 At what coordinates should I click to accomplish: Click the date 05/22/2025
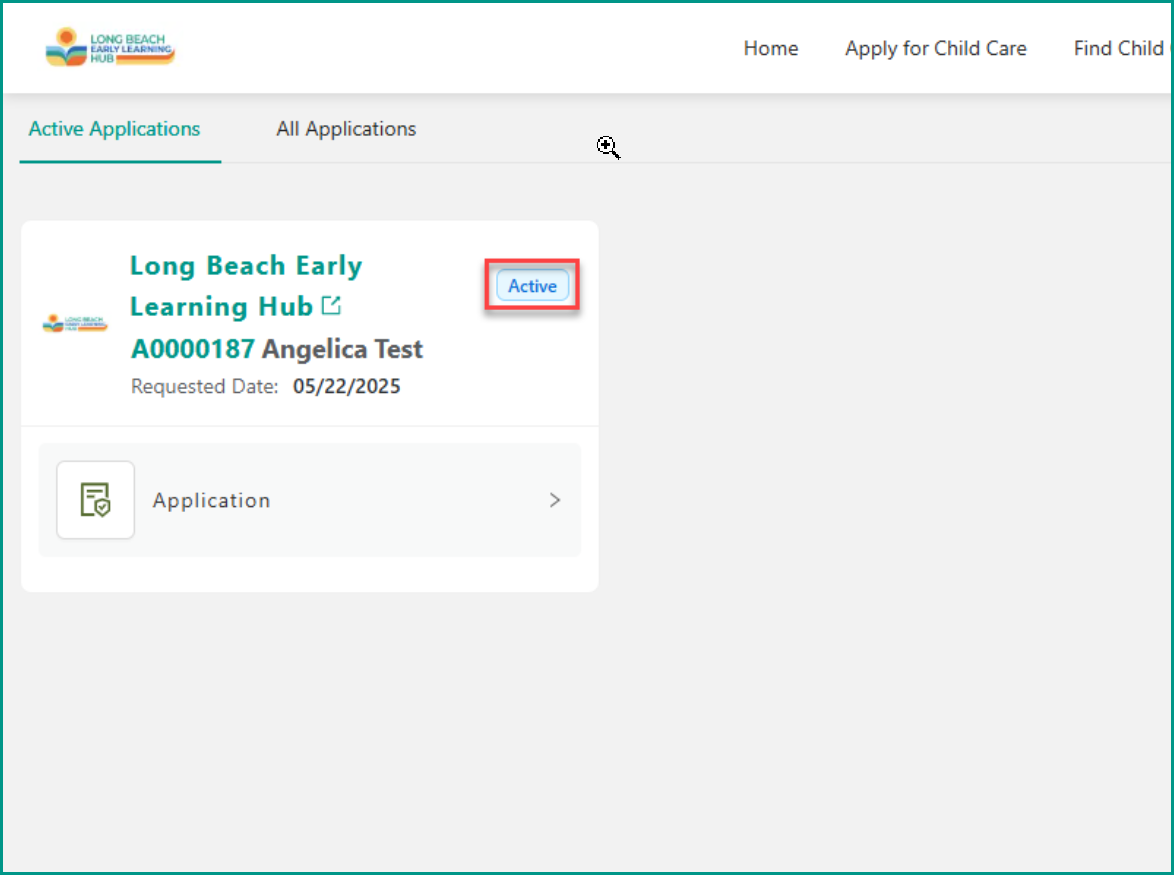tap(347, 386)
